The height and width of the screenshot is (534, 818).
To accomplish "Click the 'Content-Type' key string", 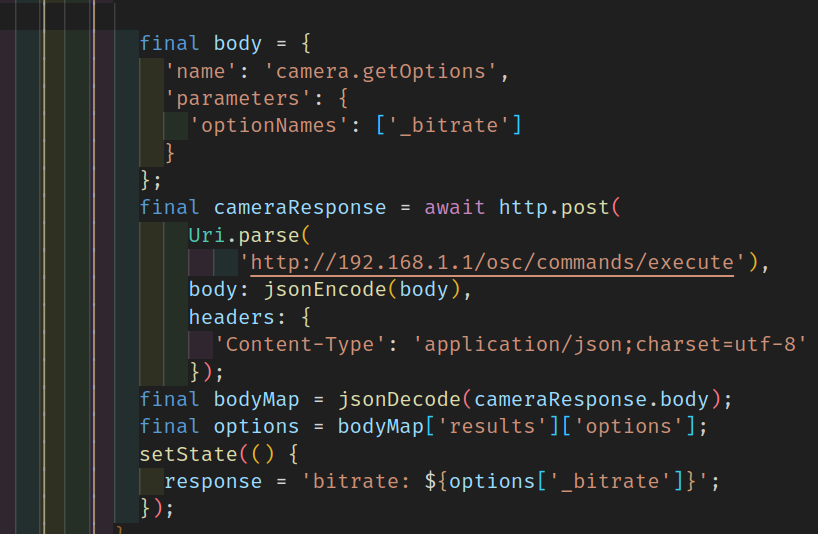I will click(300, 344).
